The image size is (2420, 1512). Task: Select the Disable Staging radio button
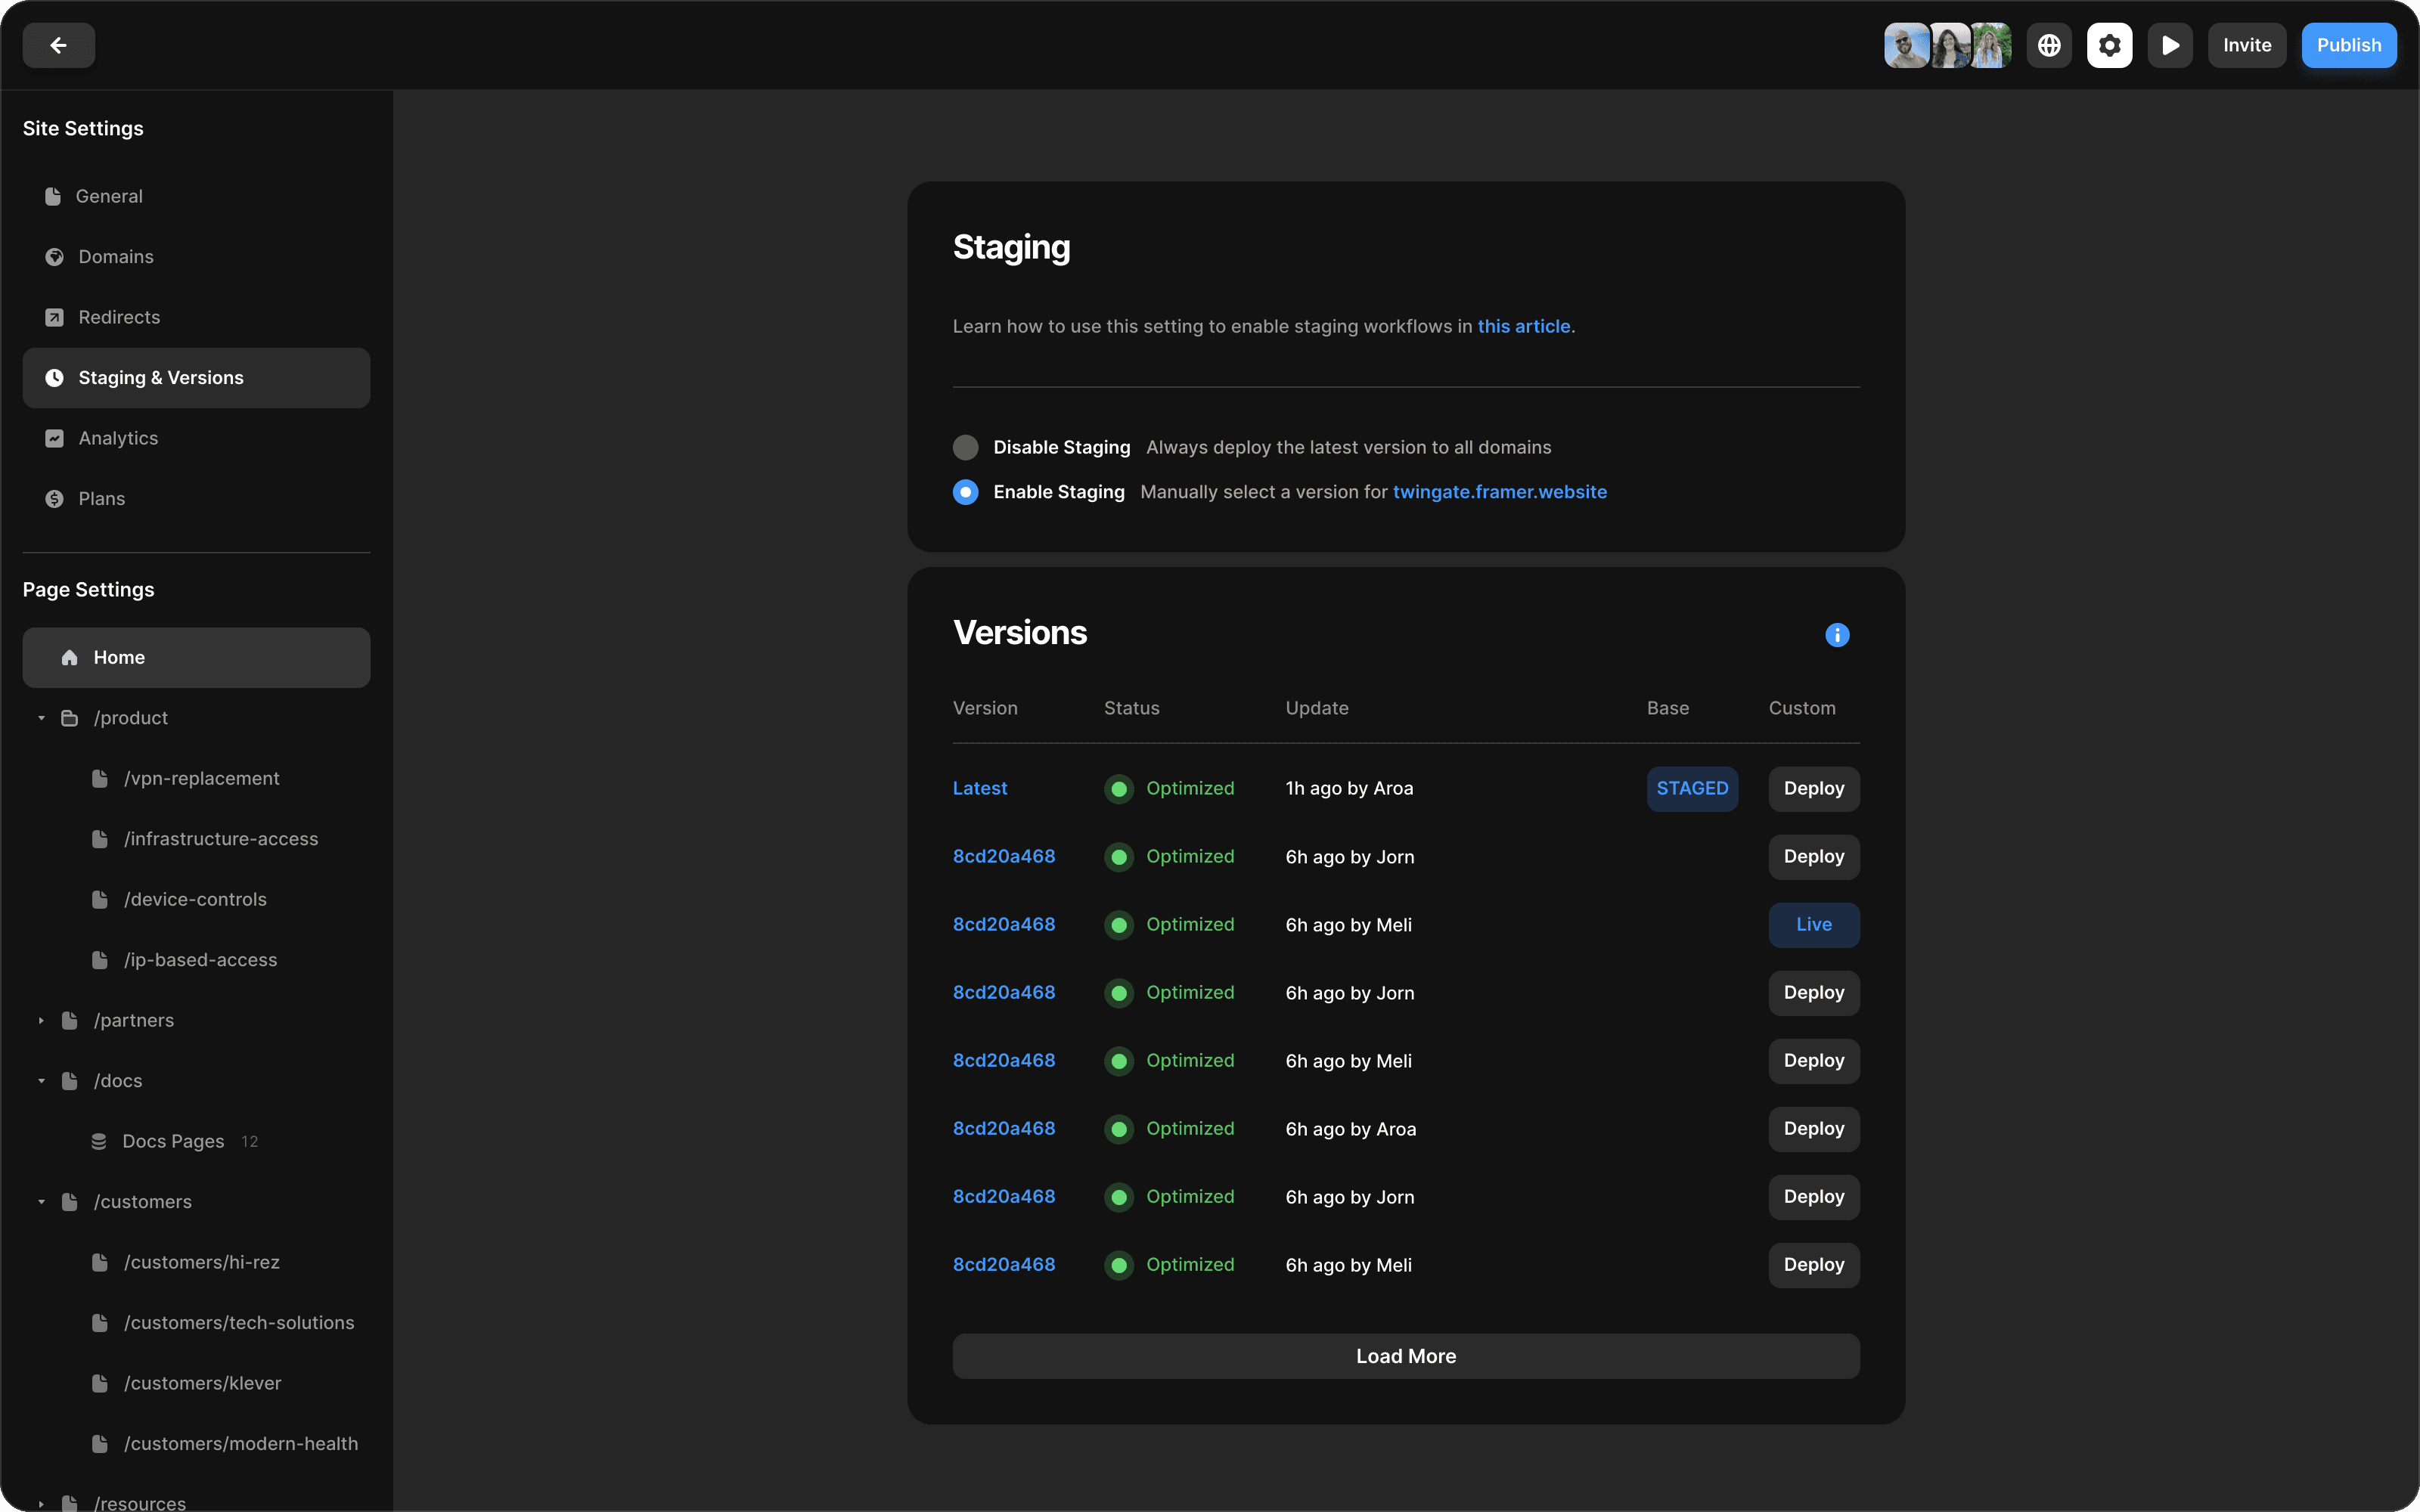965,447
